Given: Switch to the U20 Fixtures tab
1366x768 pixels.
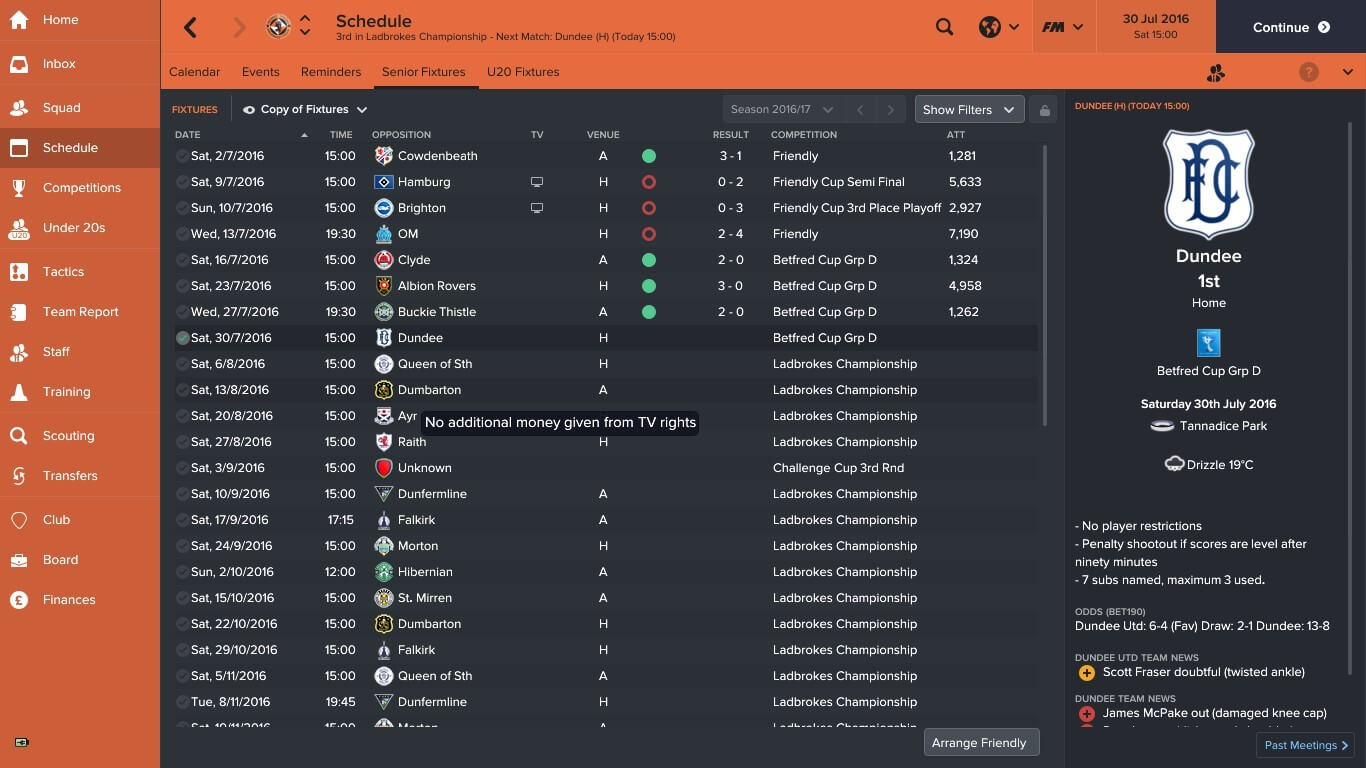Looking at the screenshot, I should (523, 72).
